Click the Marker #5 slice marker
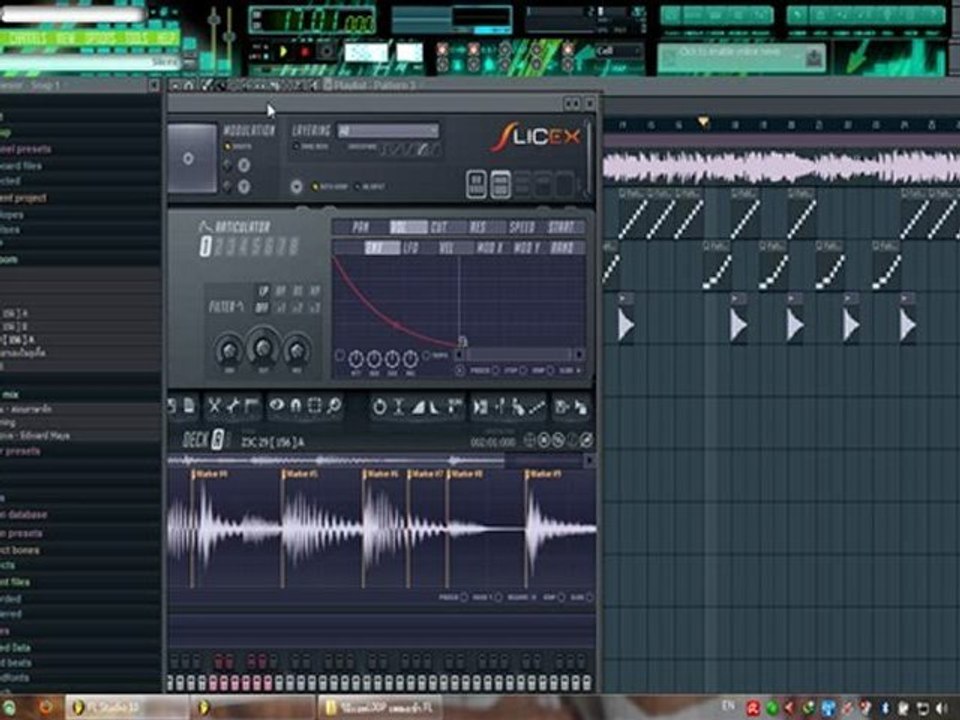This screenshot has height=720, width=960. pos(300,474)
